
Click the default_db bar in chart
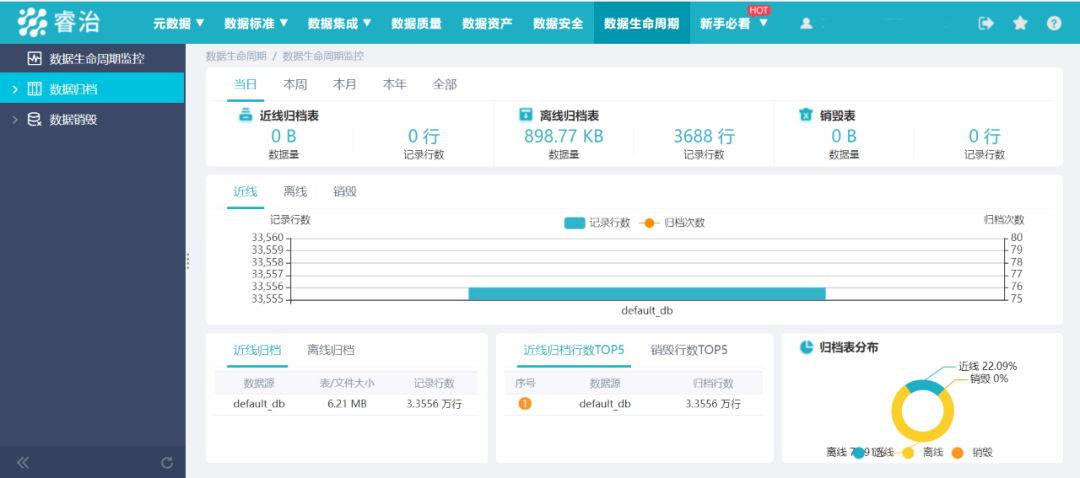tap(647, 292)
